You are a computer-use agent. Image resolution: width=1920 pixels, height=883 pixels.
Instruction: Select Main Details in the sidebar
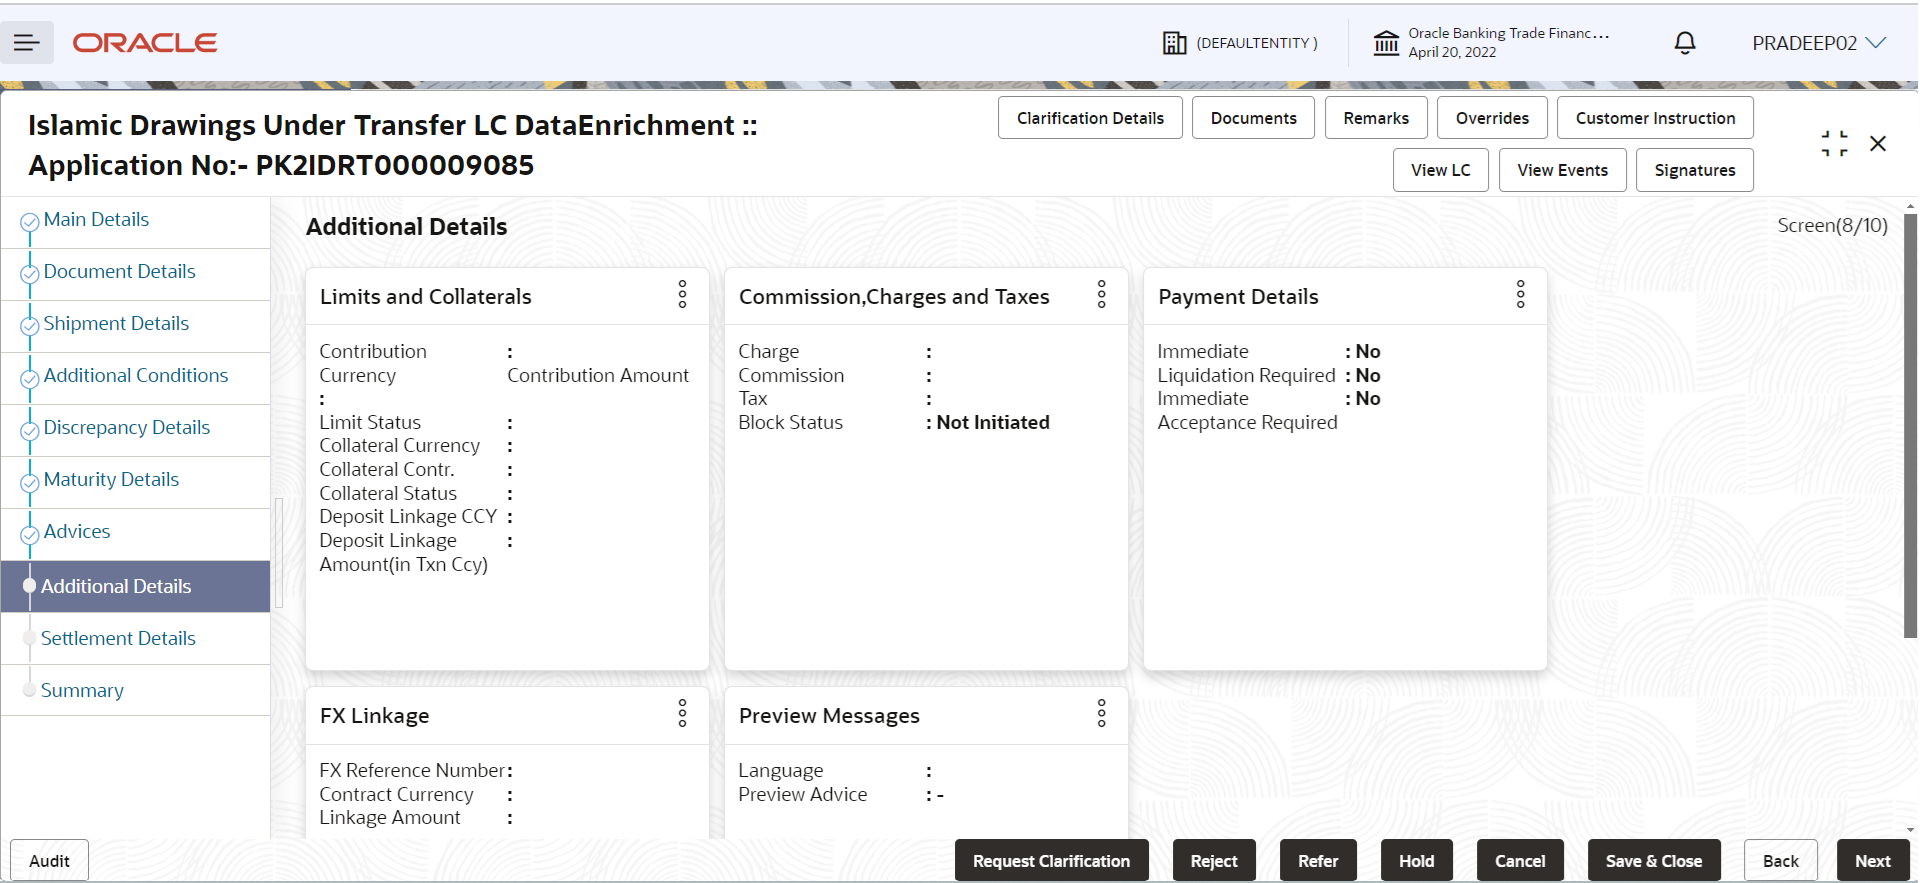click(x=96, y=219)
